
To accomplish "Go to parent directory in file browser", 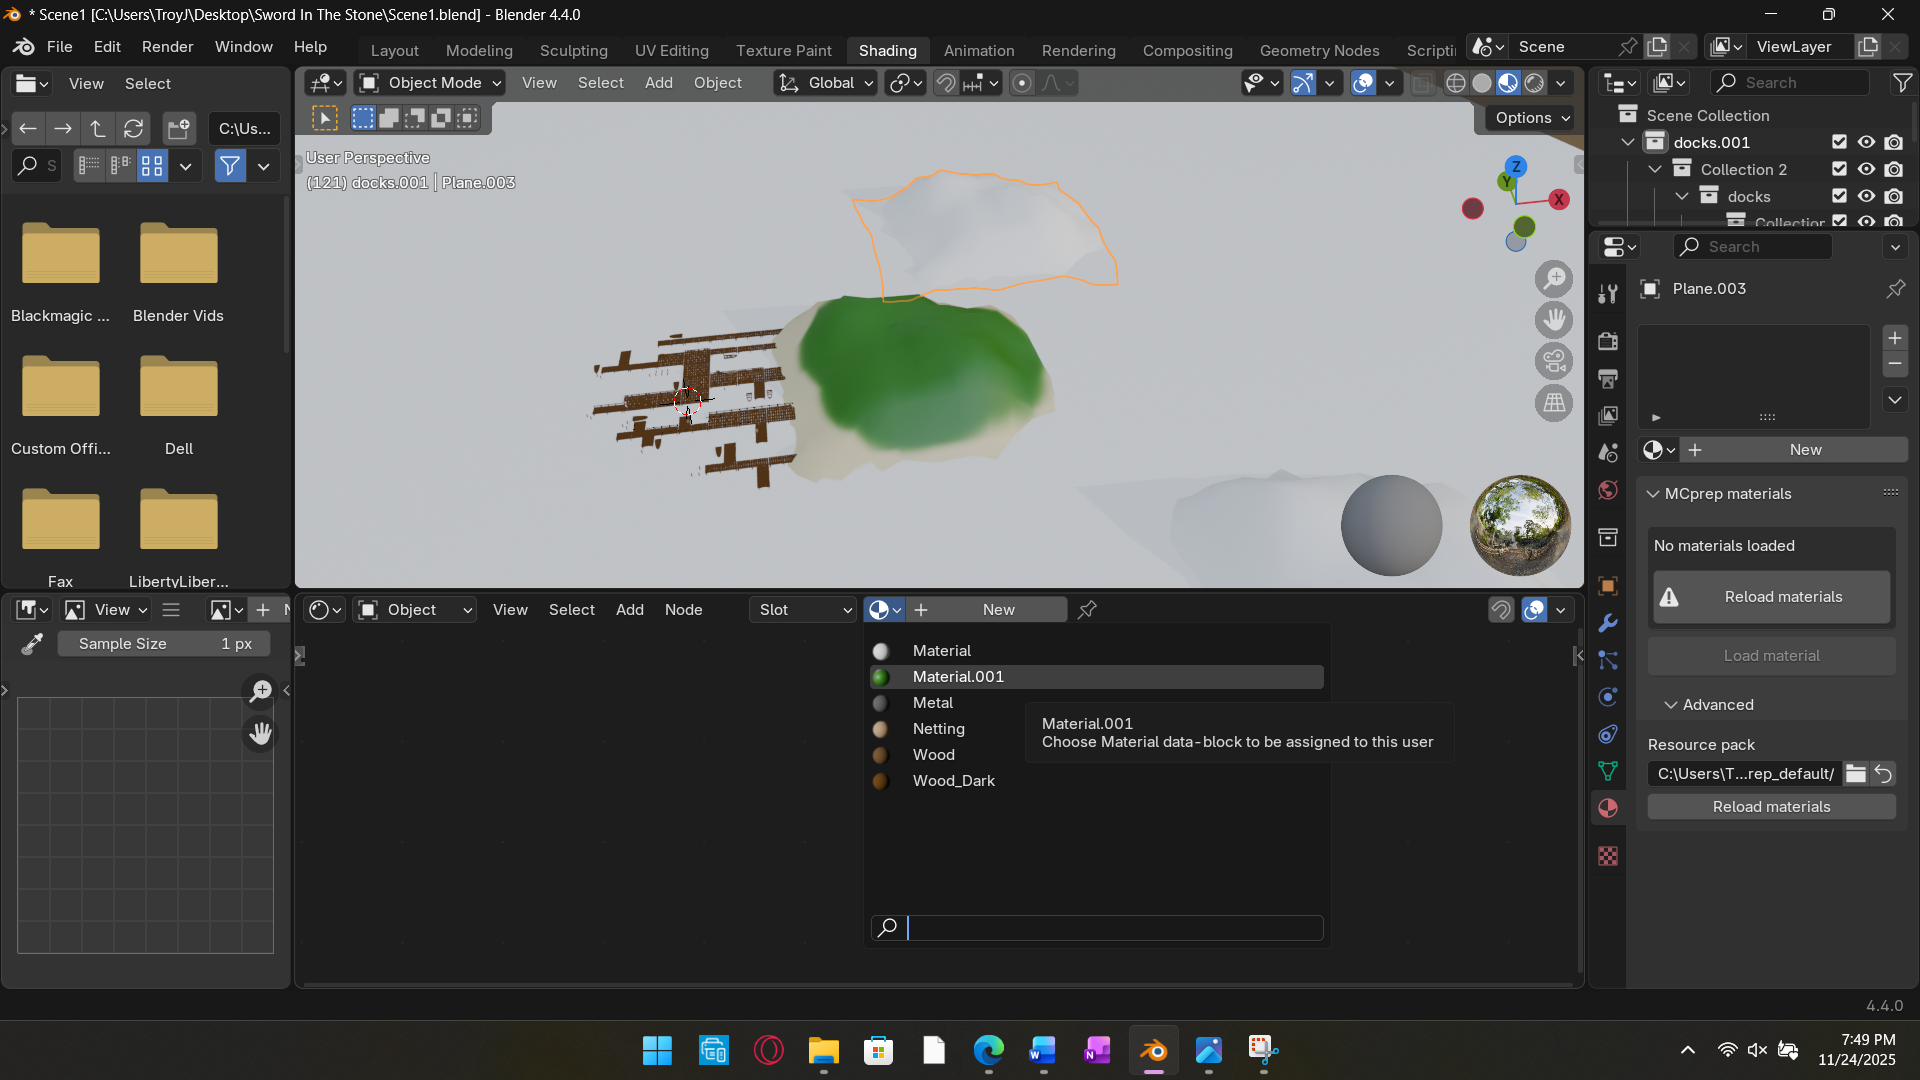I will 98,128.
